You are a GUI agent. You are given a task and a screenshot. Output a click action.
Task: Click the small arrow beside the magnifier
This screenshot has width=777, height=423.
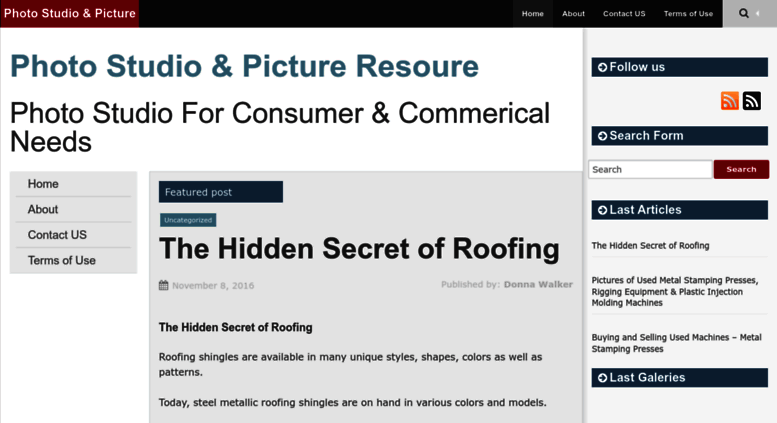point(758,13)
